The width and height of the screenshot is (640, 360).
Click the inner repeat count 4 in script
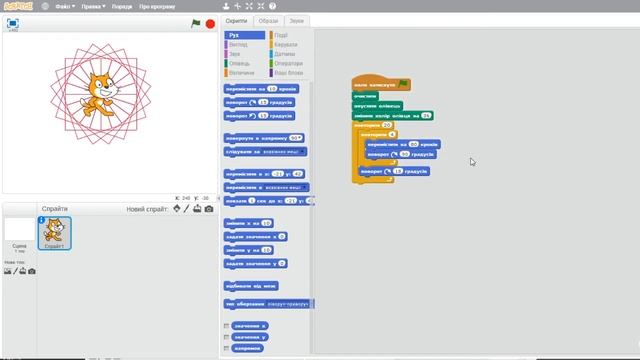click(x=392, y=134)
